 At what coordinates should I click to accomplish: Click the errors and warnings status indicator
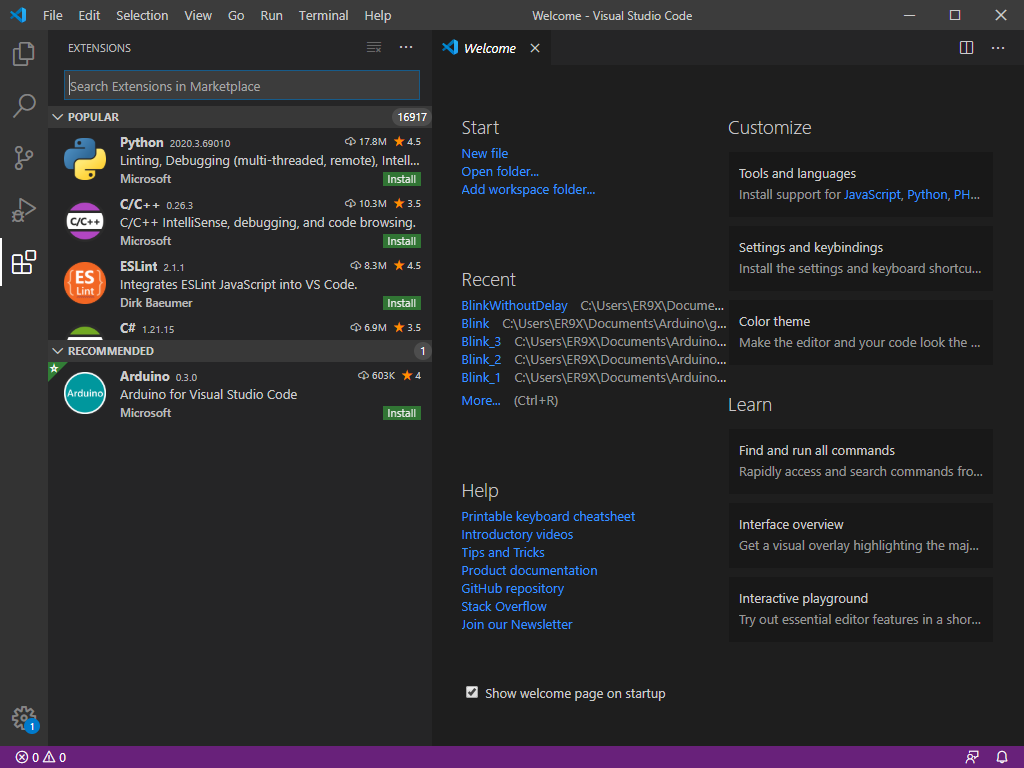[x=40, y=758]
